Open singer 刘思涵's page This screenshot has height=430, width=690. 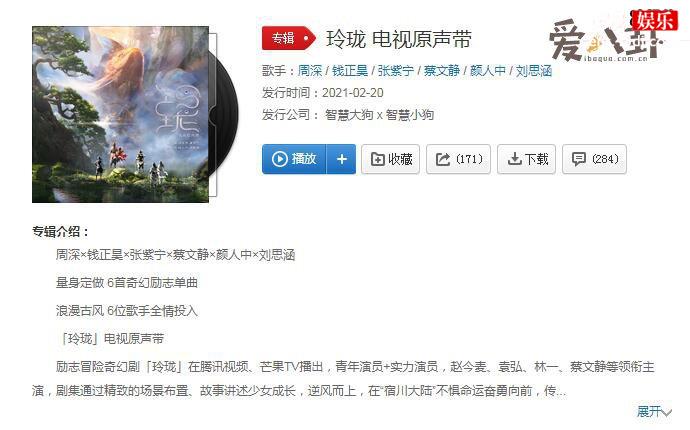tap(534, 70)
